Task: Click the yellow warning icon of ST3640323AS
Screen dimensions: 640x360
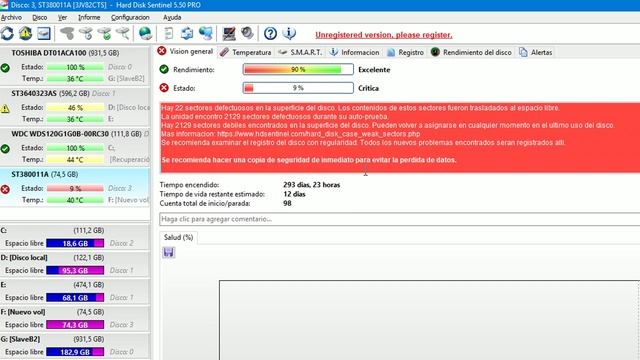Action: pyautogui.click(x=5, y=109)
